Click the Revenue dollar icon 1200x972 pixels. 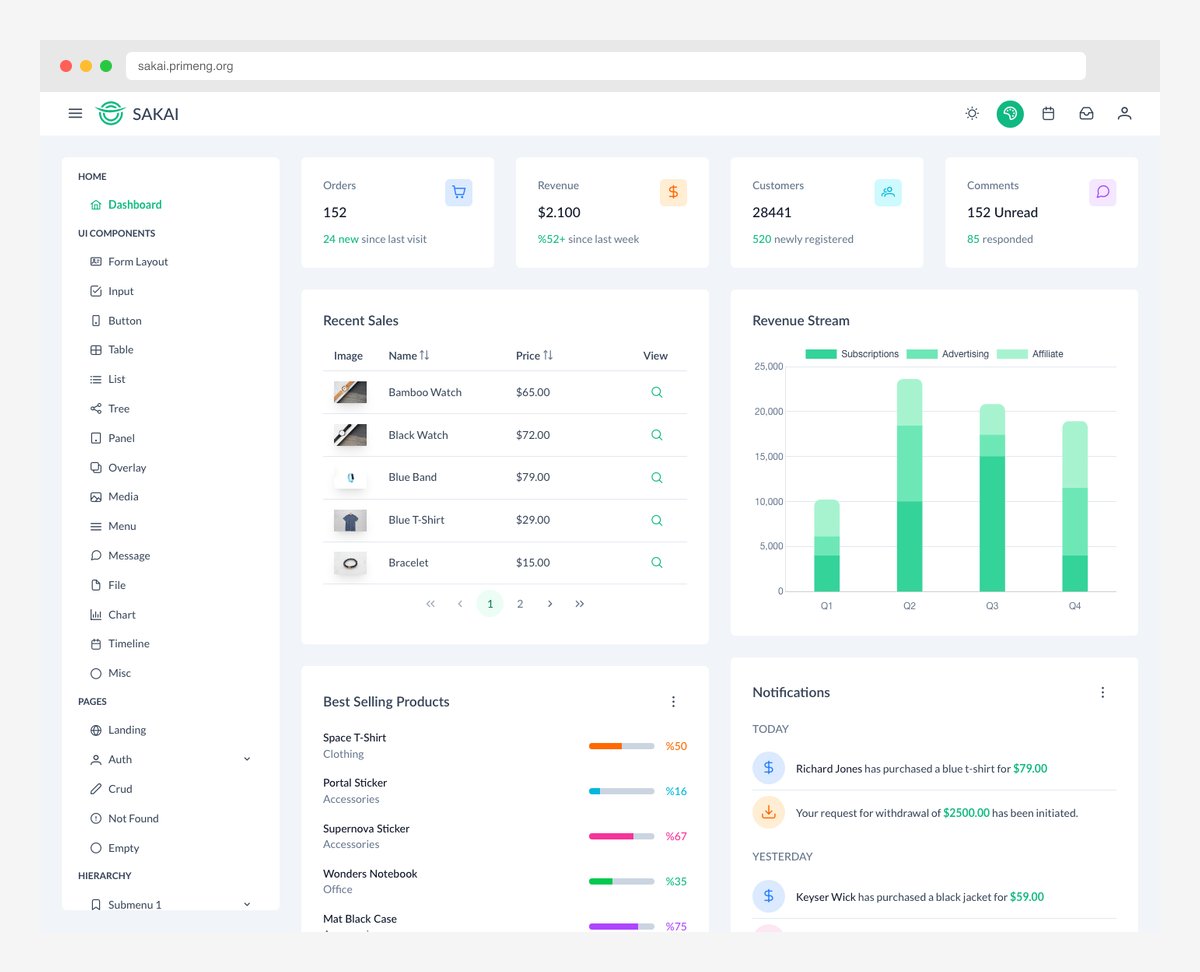pos(673,192)
